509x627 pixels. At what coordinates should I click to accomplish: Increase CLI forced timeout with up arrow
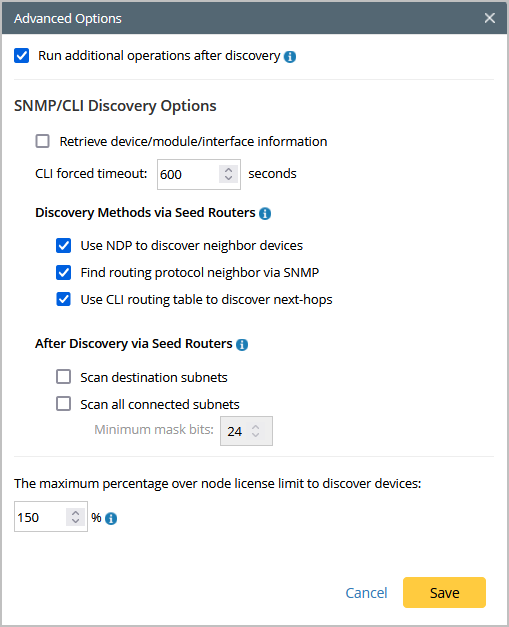coord(228,170)
